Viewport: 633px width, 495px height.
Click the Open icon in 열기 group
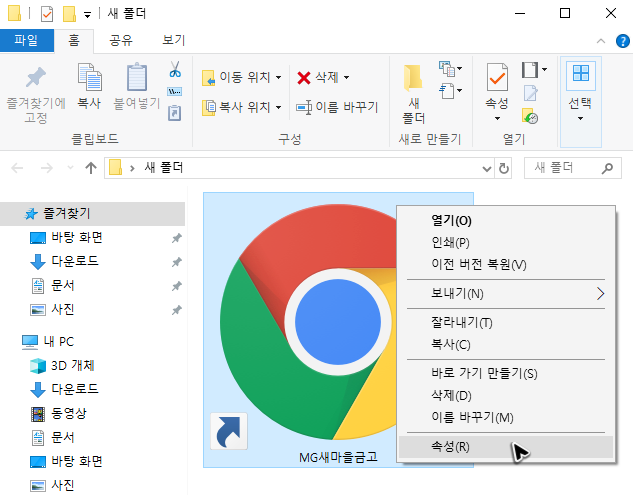pos(530,70)
